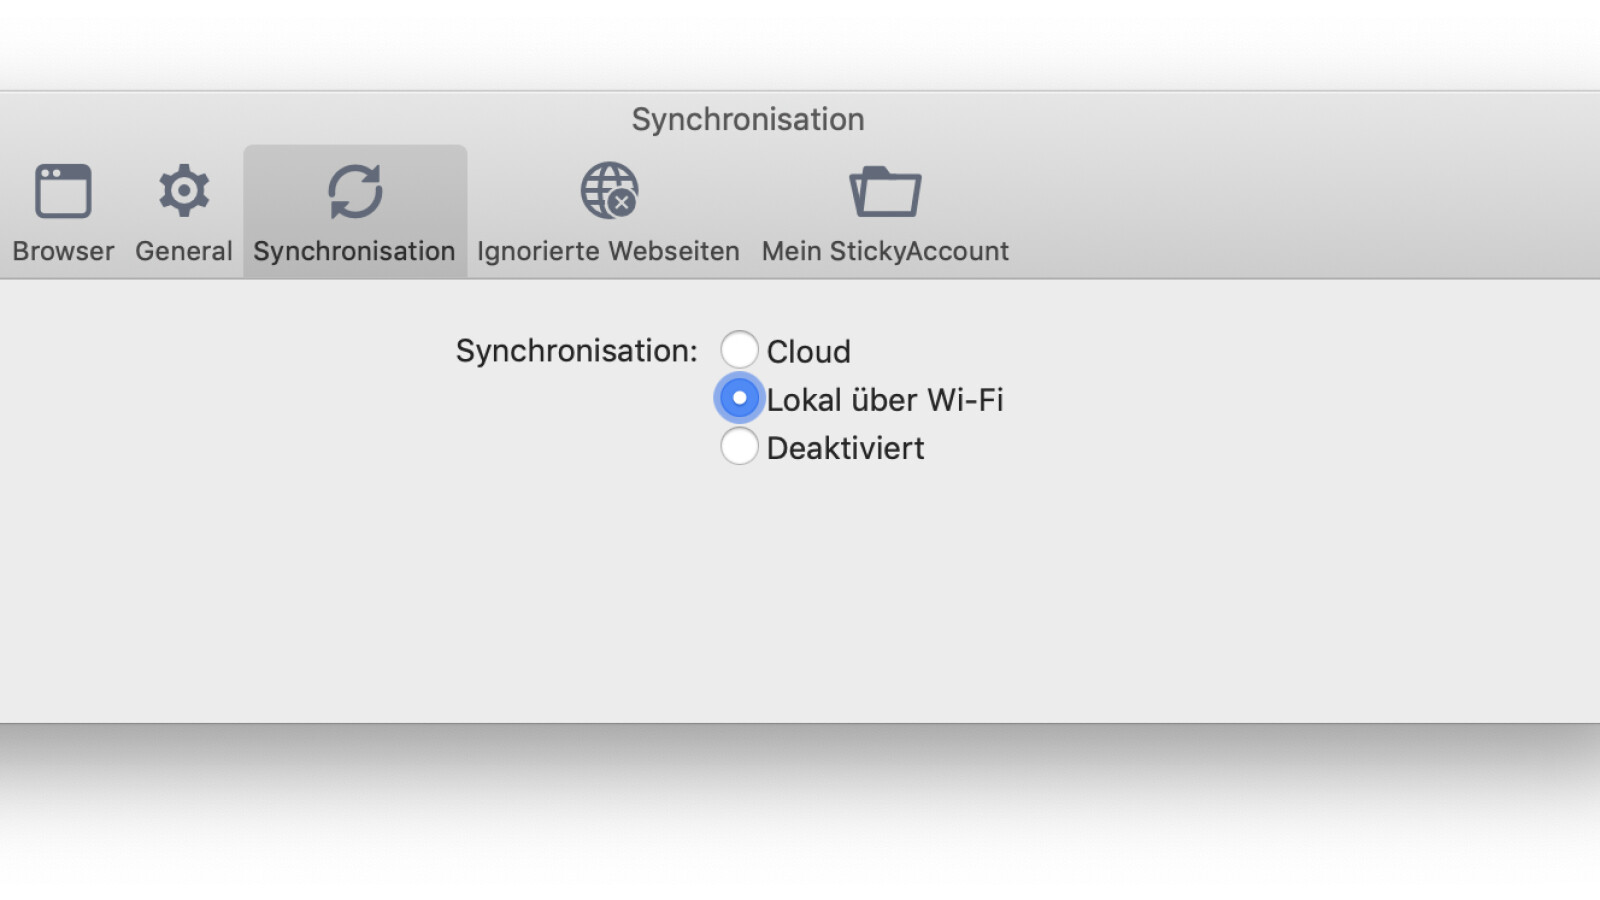The width and height of the screenshot is (1600, 900).
Task: Click the Ignorierte Webseiten globe icon
Action: pyautogui.click(x=609, y=191)
